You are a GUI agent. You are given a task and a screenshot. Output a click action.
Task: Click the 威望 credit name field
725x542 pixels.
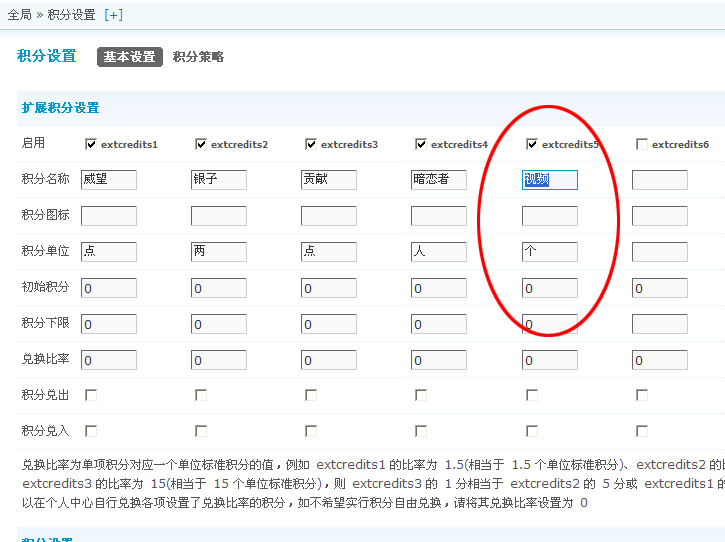pos(109,179)
